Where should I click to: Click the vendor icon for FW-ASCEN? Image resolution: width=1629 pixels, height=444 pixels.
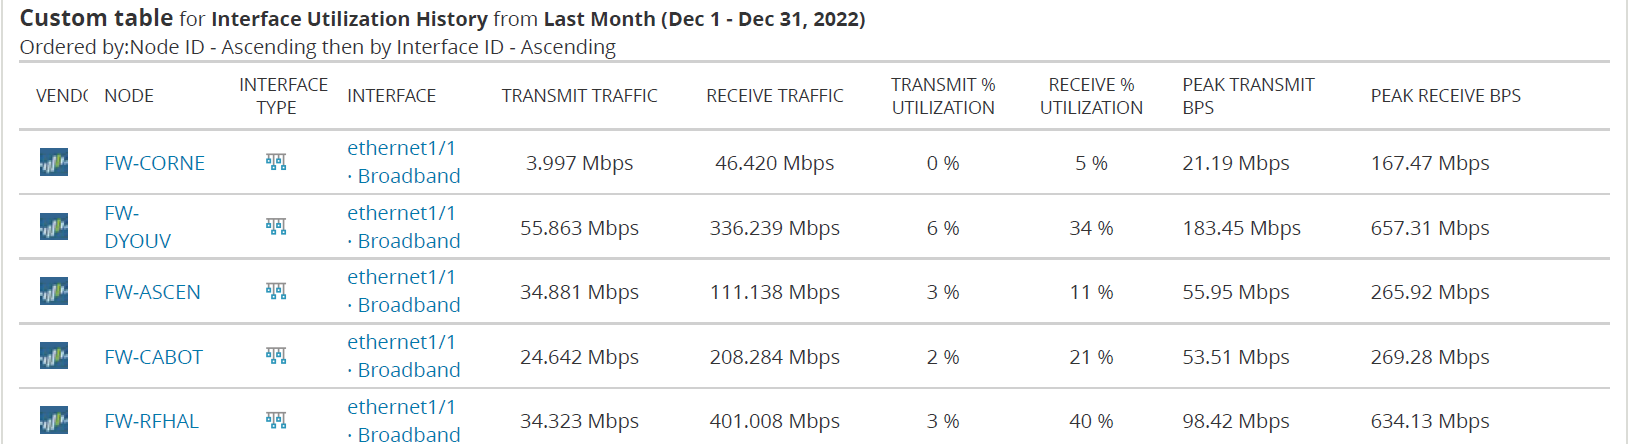coord(54,291)
